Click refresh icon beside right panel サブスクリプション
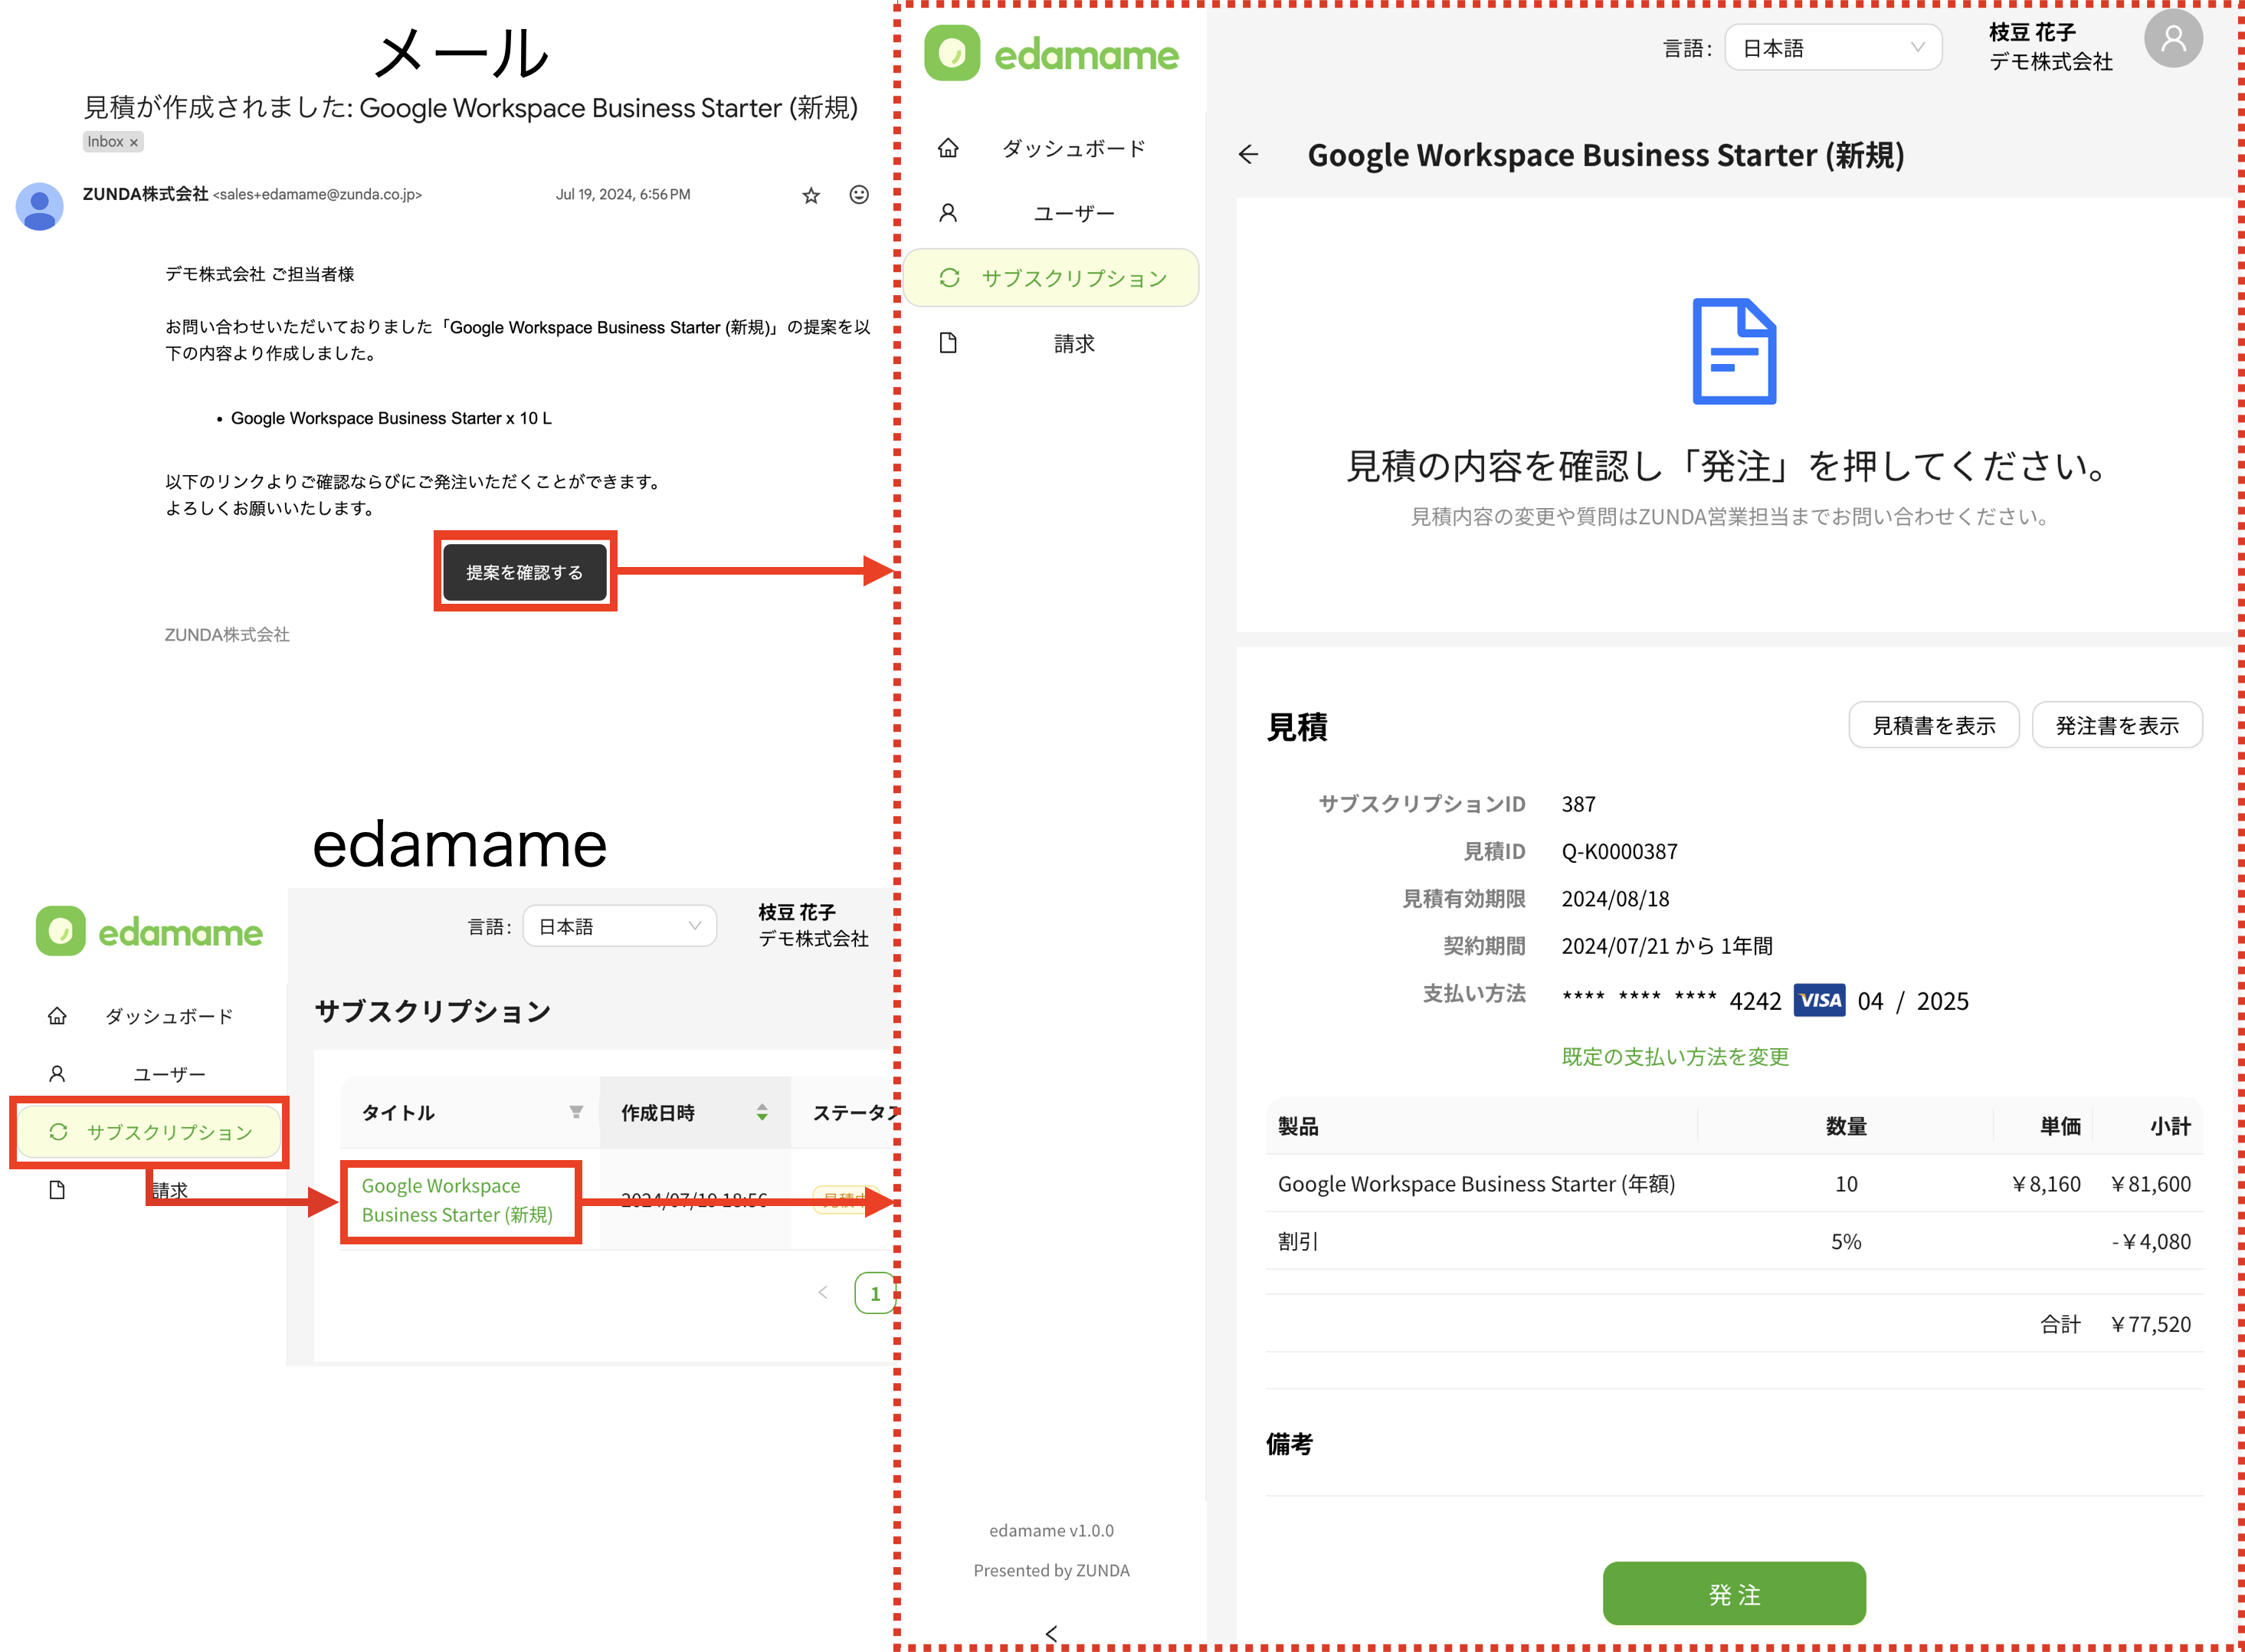 coord(949,277)
